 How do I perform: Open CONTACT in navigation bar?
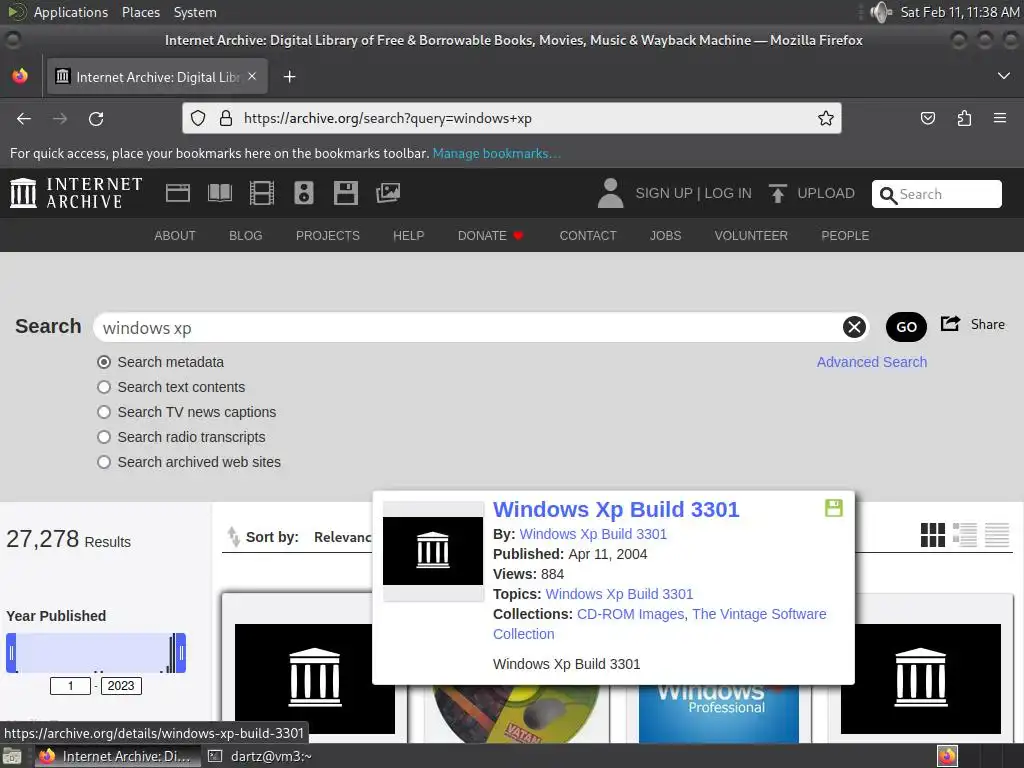click(x=588, y=236)
